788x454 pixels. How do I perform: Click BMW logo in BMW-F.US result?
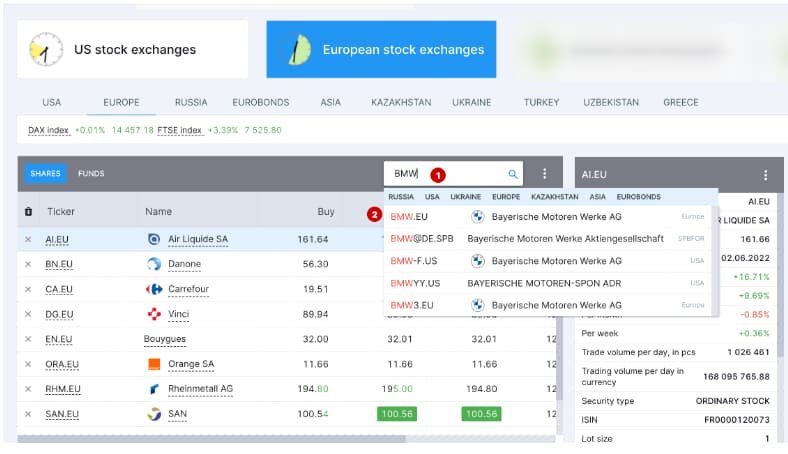(477, 261)
